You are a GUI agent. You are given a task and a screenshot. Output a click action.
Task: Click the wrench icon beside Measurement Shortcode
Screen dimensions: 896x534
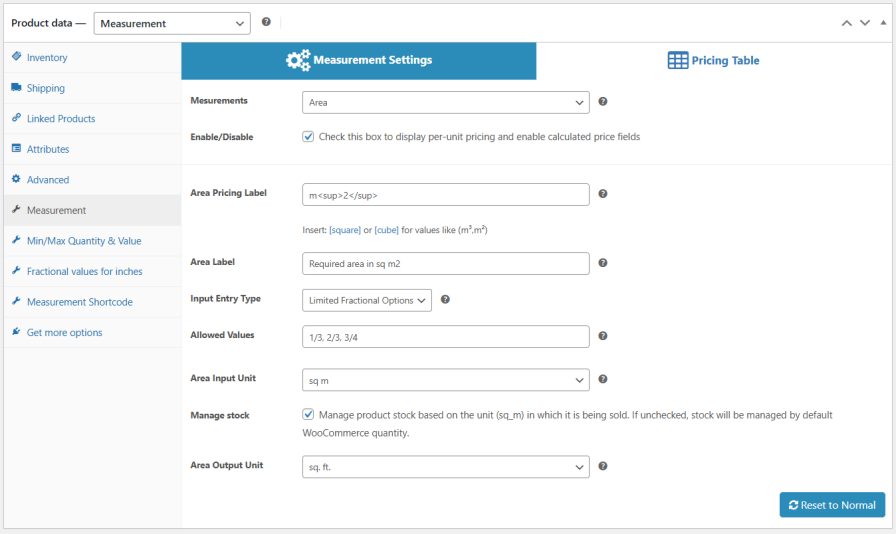(17, 301)
